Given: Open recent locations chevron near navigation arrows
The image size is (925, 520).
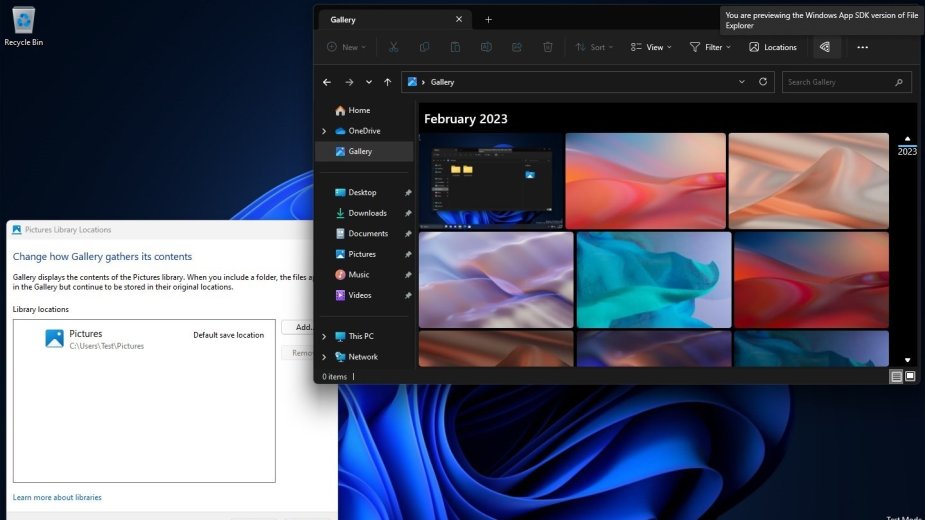Looking at the screenshot, I should (x=369, y=82).
